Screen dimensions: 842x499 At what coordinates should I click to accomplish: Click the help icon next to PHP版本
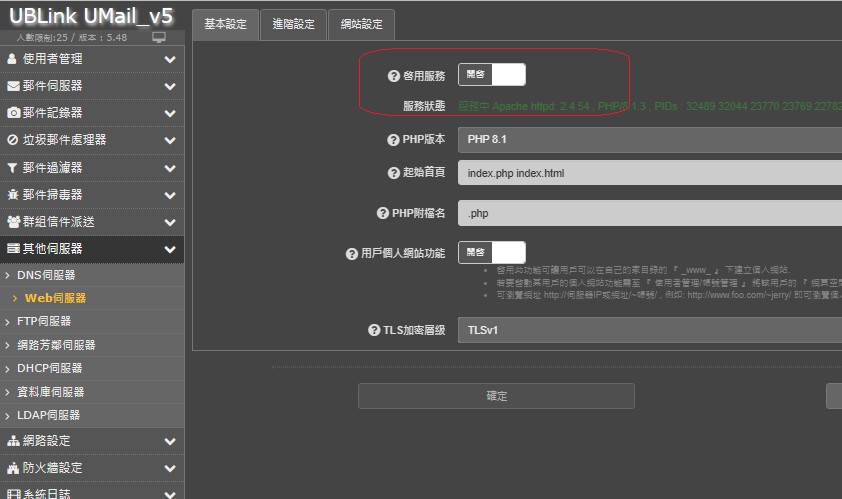pyautogui.click(x=394, y=140)
